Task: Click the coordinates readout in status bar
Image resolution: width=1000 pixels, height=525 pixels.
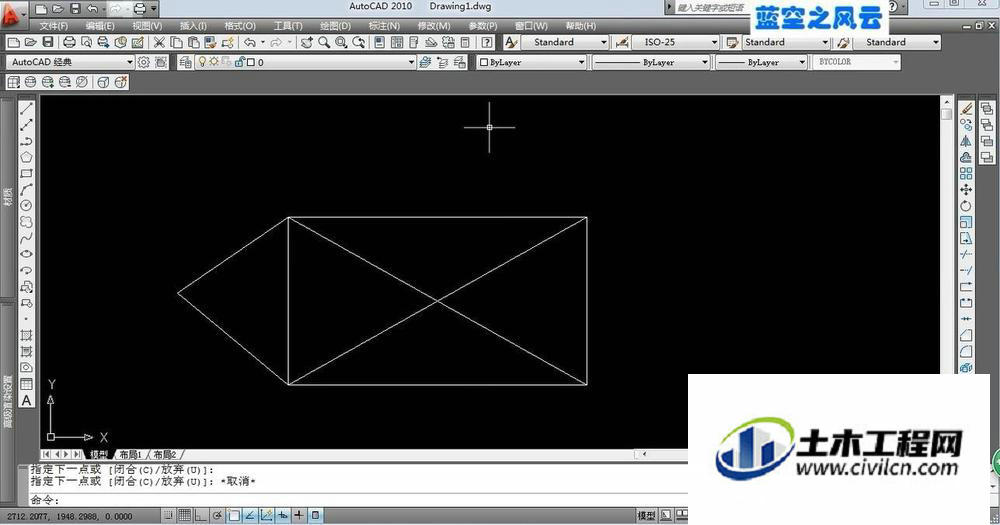Action: click(x=70, y=515)
